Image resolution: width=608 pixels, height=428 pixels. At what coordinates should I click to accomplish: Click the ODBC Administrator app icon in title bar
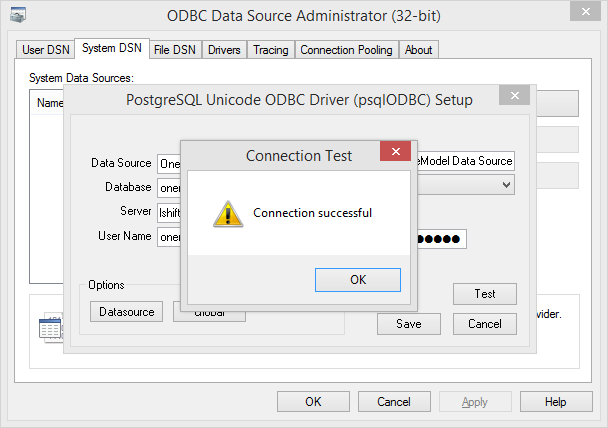coord(17,15)
